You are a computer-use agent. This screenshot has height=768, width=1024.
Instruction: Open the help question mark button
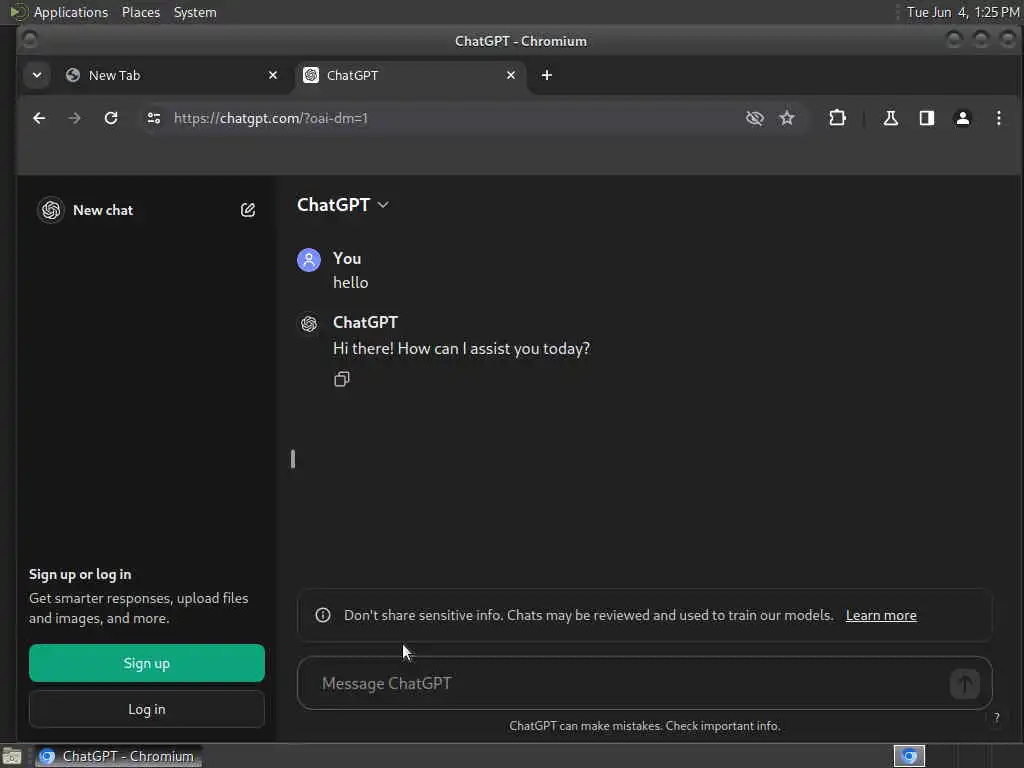point(997,718)
